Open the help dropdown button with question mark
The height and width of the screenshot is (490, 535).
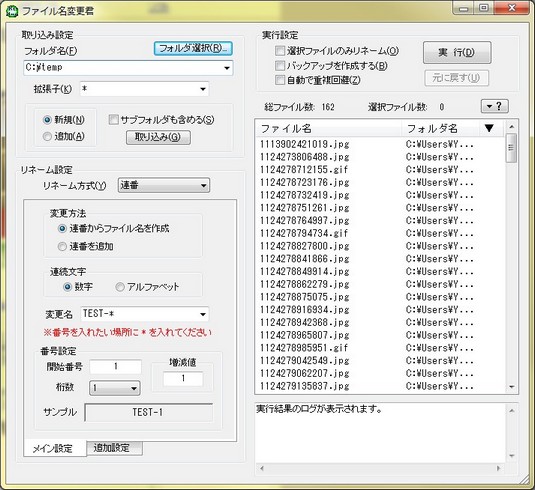click(x=495, y=106)
